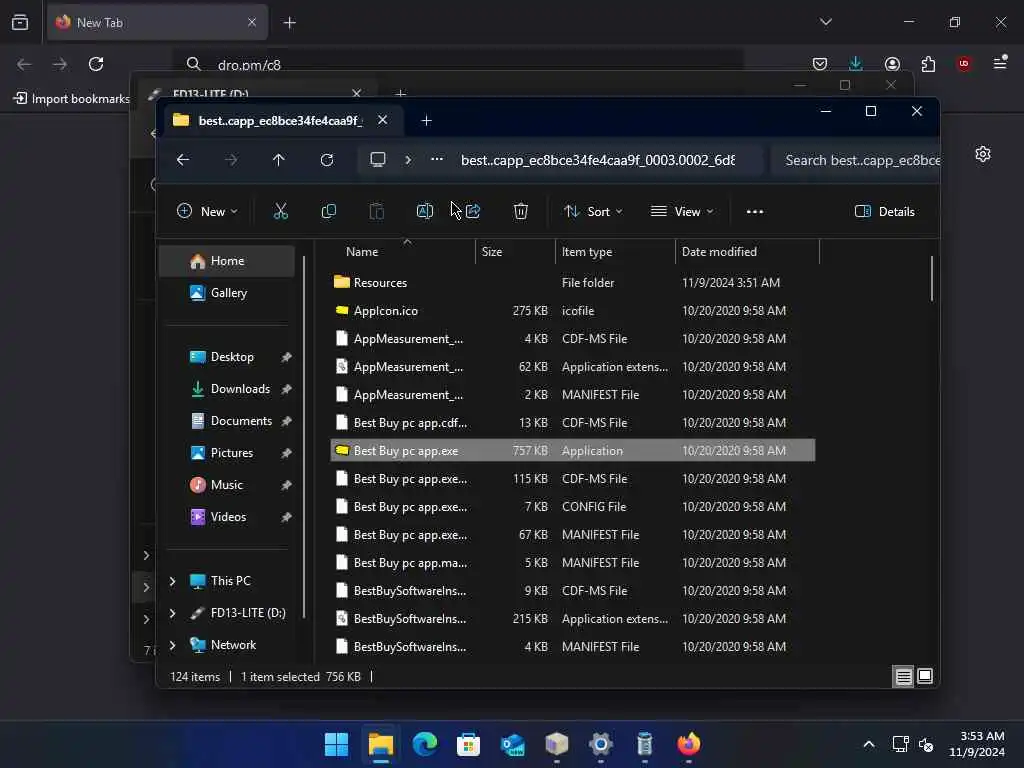Screen dimensions: 1024x768
Task: Expand address bar path chevron
Action: click(408, 159)
